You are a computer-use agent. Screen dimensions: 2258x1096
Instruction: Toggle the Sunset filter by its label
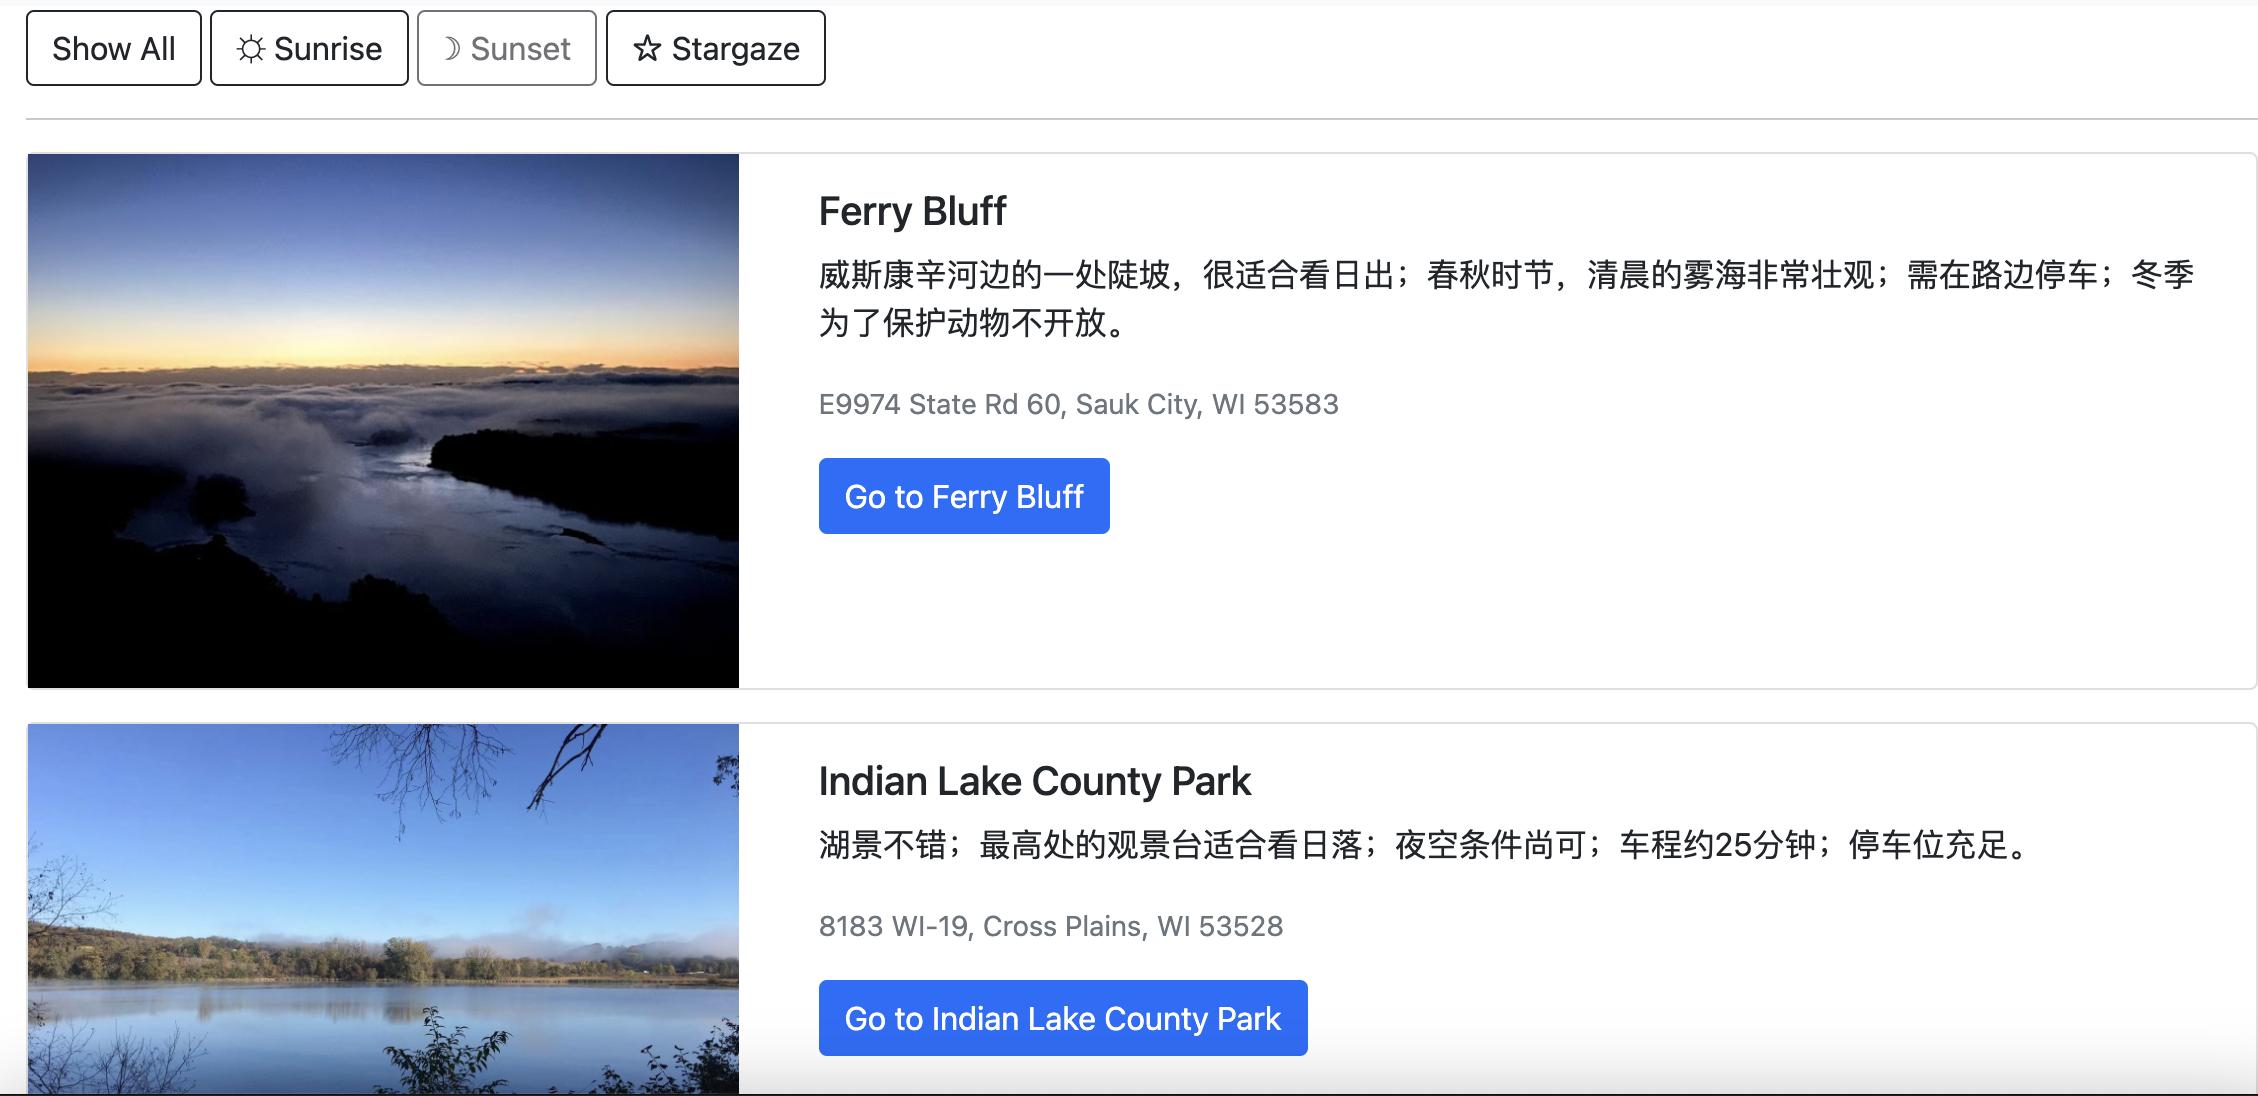pos(520,49)
